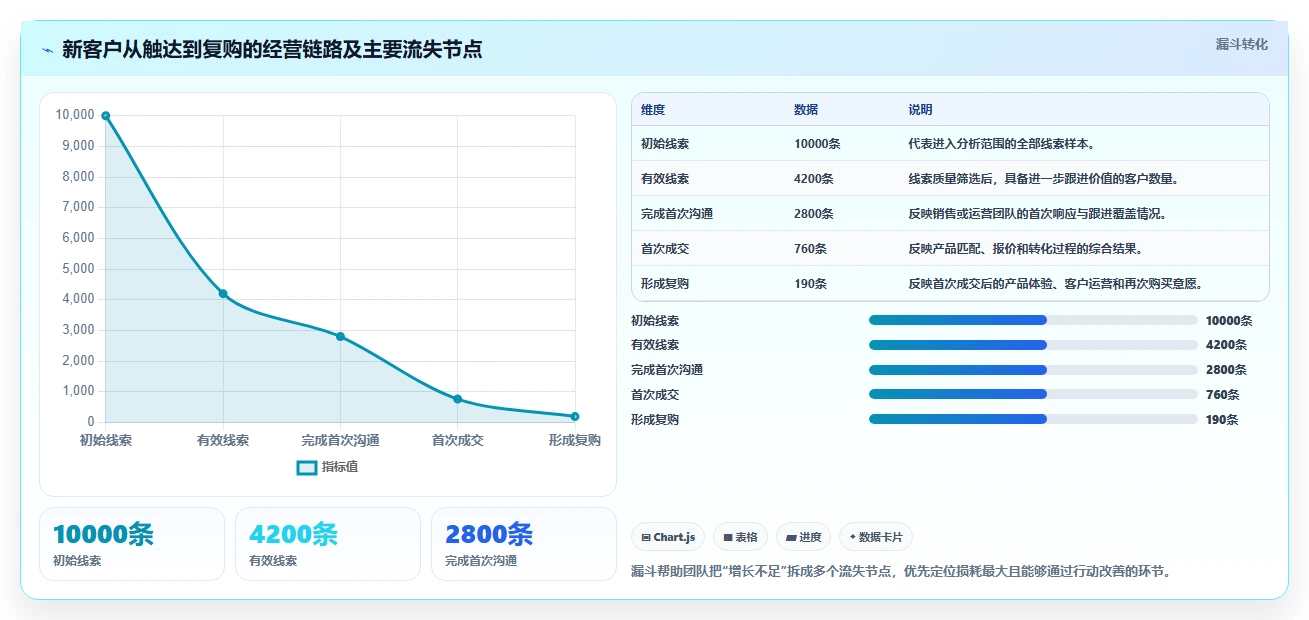
Task: Click the chart data point for 形成复购
Action: (x=575, y=416)
